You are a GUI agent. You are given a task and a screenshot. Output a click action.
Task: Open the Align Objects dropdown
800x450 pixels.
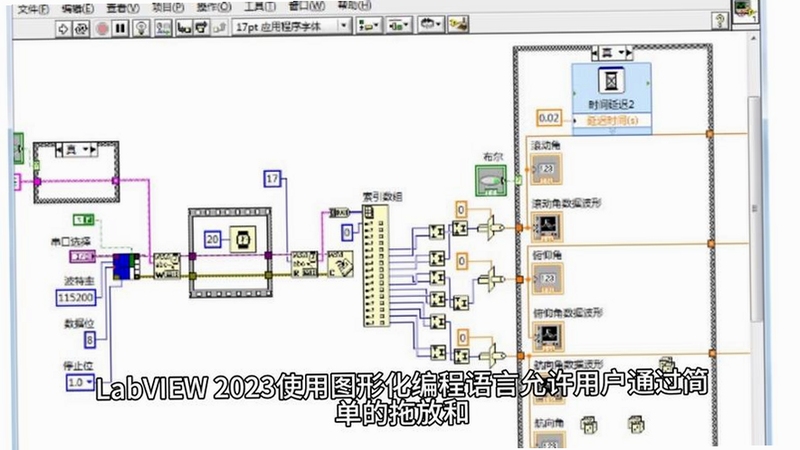click(368, 26)
